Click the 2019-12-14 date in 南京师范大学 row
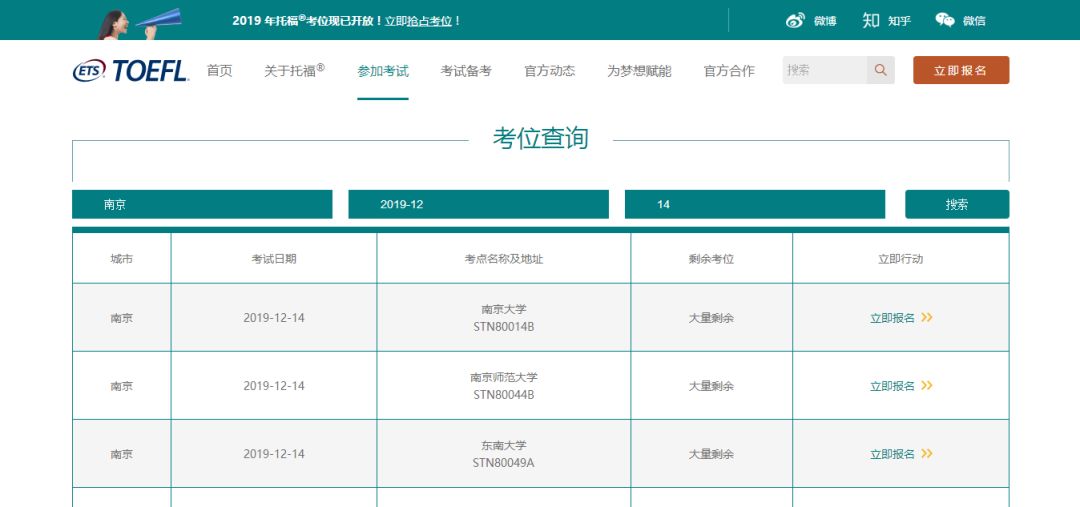This screenshot has width=1080, height=507. pyautogui.click(x=274, y=386)
